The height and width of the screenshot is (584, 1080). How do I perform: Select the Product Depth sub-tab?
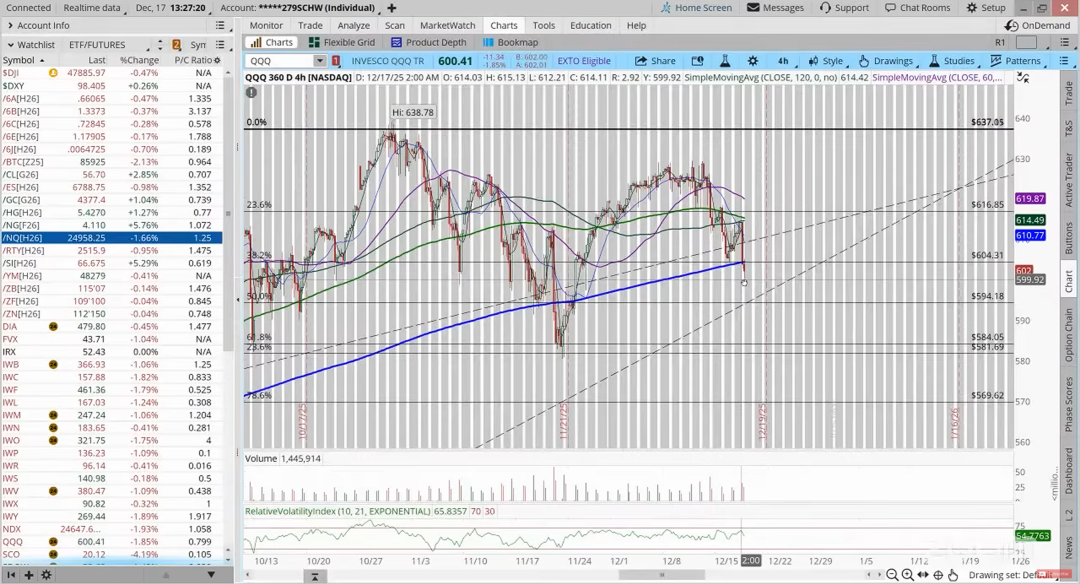[428, 43]
